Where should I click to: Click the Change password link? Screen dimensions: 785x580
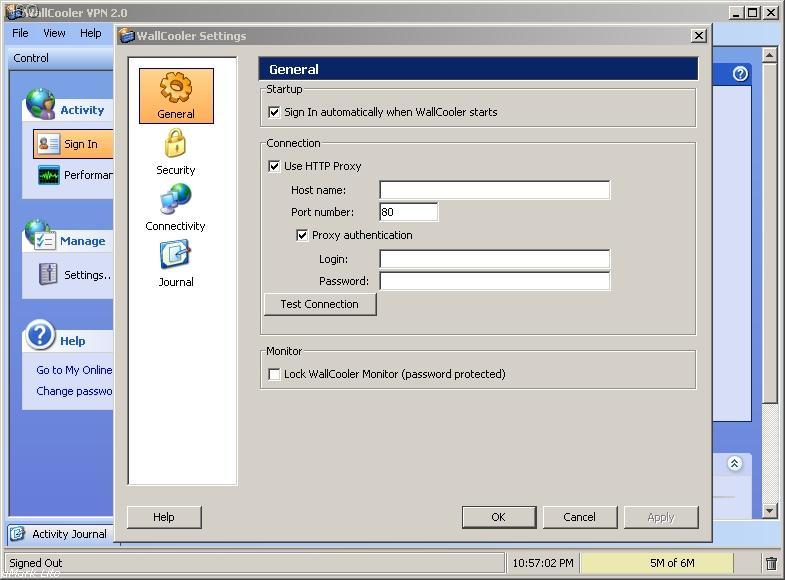pyautogui.click(x=74, y=391)
